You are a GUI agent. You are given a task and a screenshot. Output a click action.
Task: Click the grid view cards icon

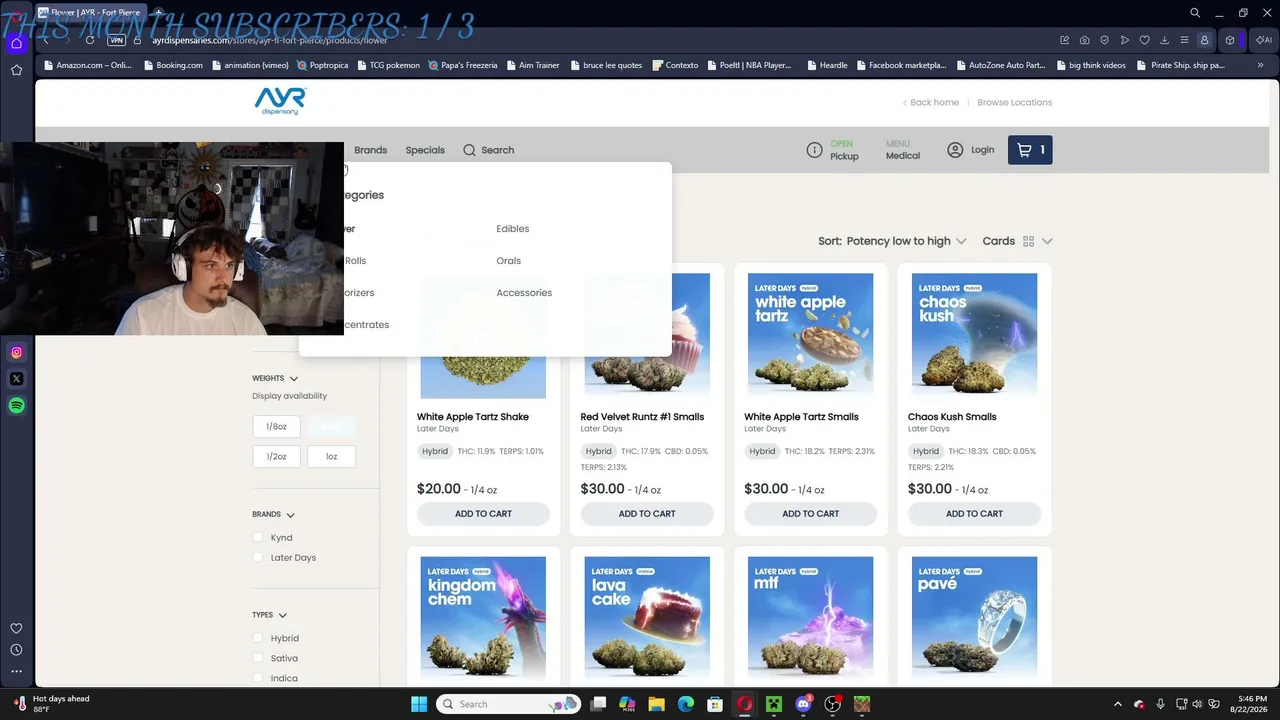[1028, 241]
